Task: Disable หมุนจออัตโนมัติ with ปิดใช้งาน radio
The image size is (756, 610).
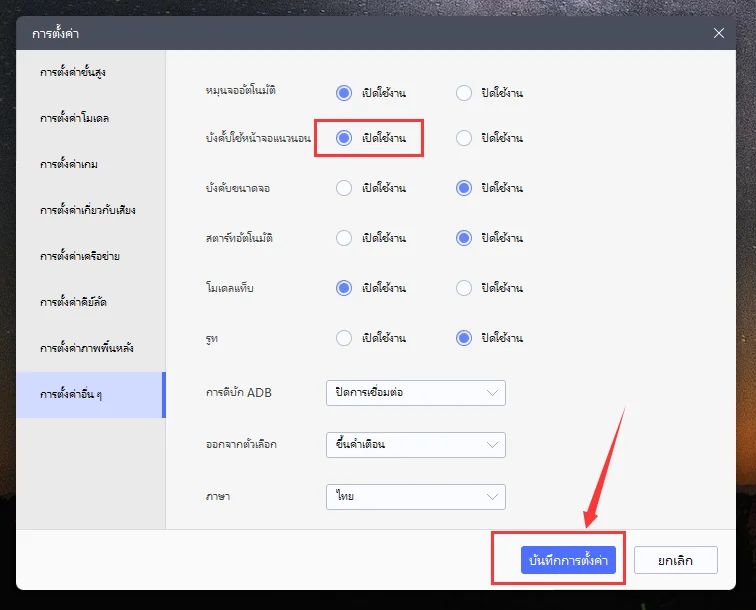Action: [464, 93]
